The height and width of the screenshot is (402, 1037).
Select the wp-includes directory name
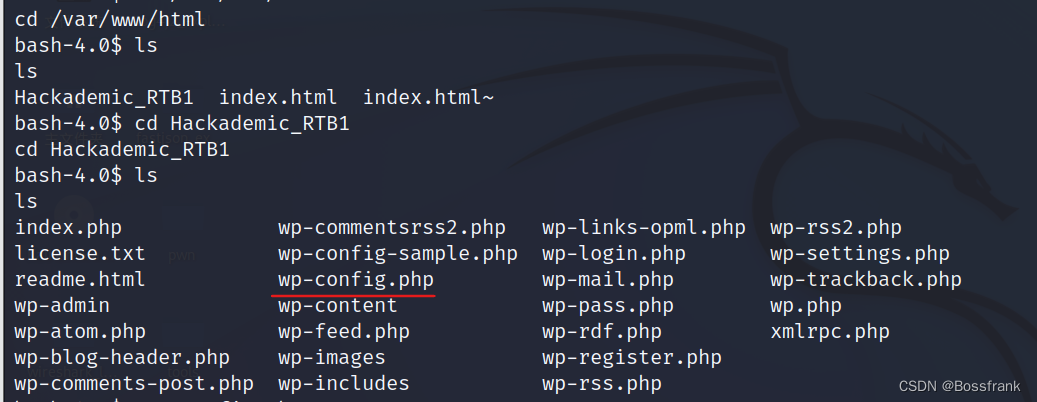[343, 383]
